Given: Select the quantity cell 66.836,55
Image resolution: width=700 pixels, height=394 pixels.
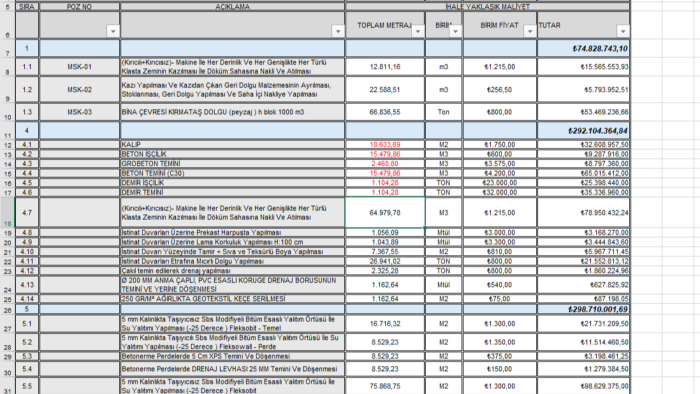Looking at the screenshot, I should (x=385, y=112).
